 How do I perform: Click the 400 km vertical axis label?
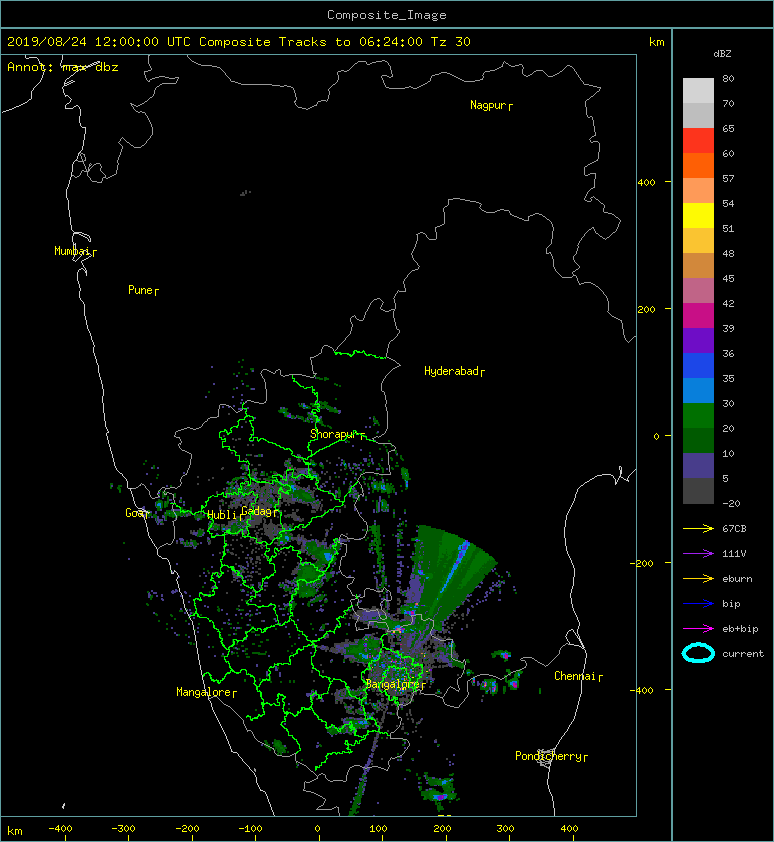(x=646, y=183)
